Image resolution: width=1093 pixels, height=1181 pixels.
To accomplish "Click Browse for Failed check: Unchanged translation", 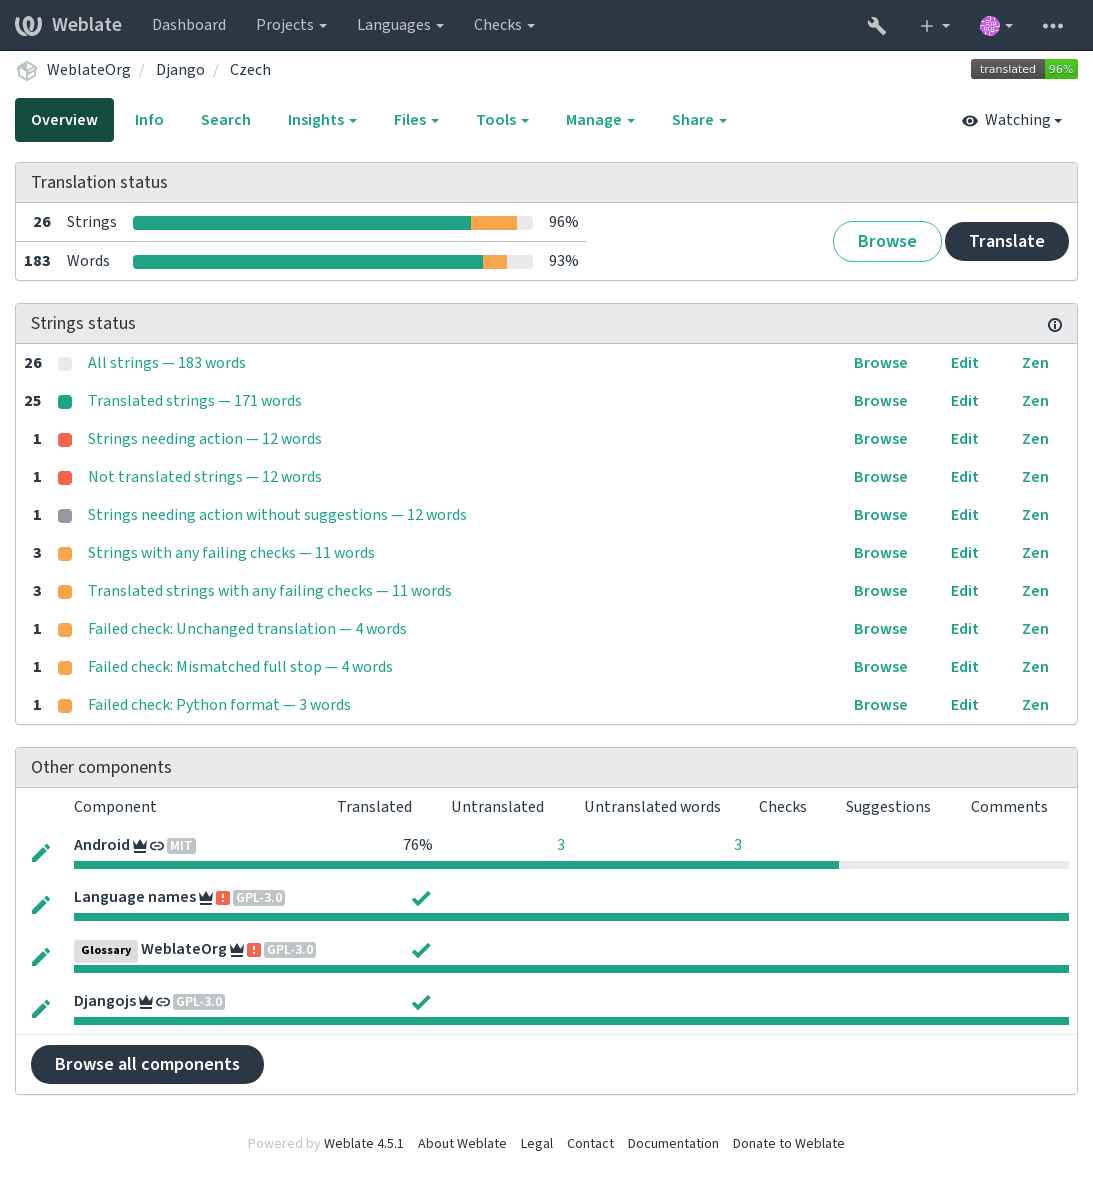I will (880, 630).
